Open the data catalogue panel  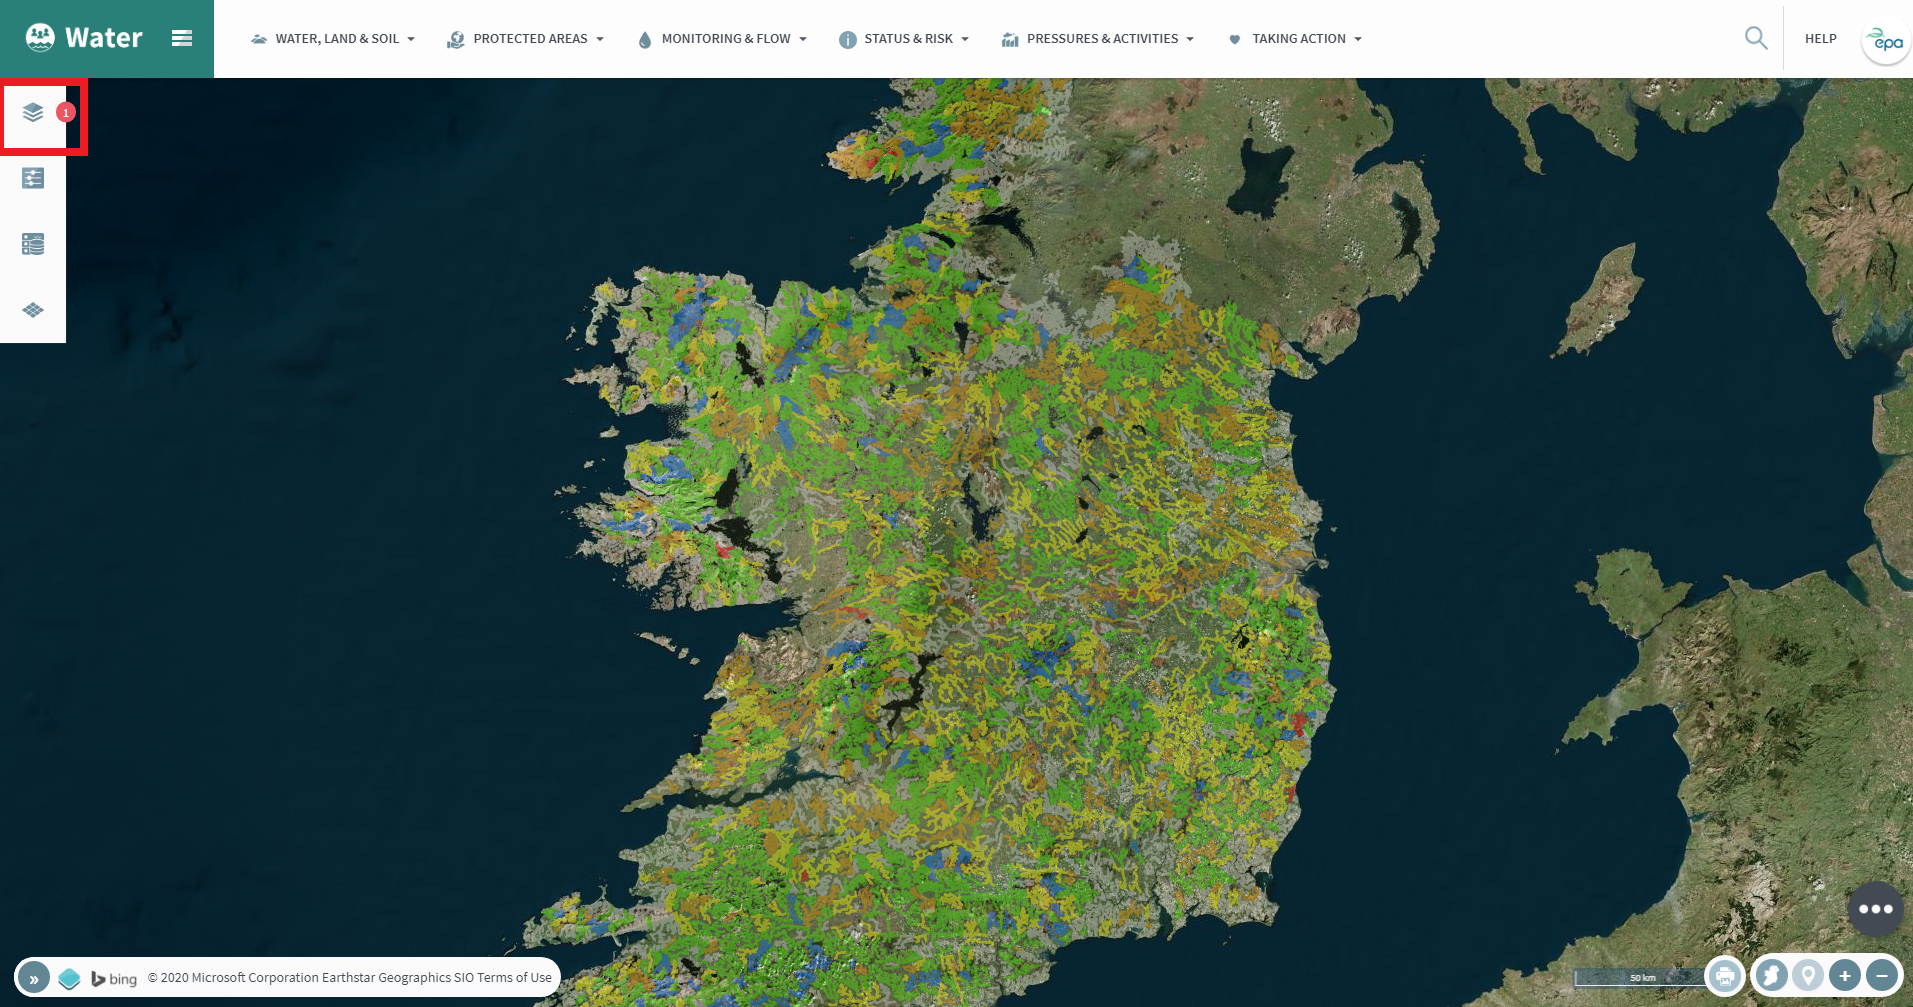click(x=33, y=243)
